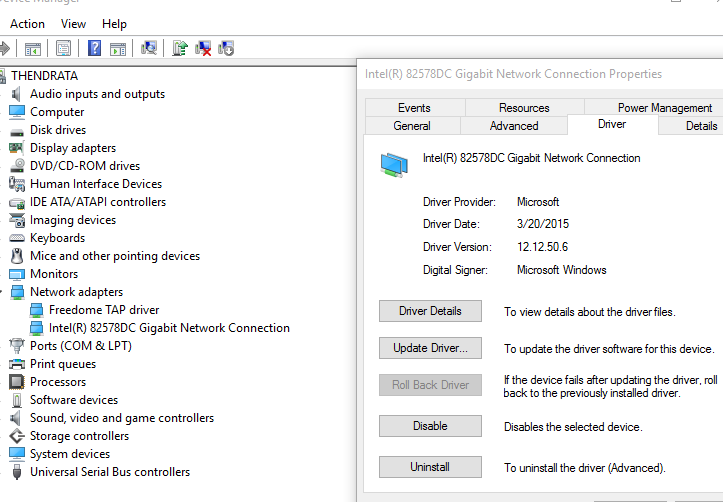Click the Human Interface Devices icon

tap(17, 184)
